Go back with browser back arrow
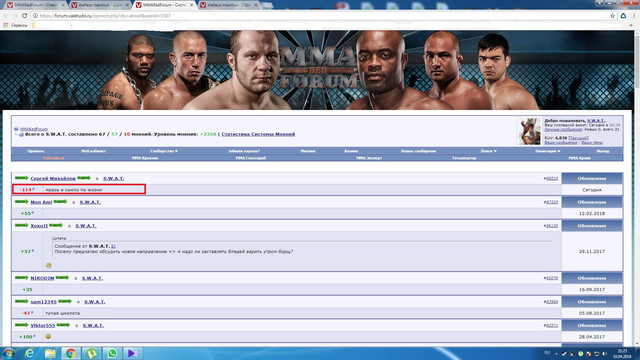This screenshot has height=360, width=640. coord(6,16)
